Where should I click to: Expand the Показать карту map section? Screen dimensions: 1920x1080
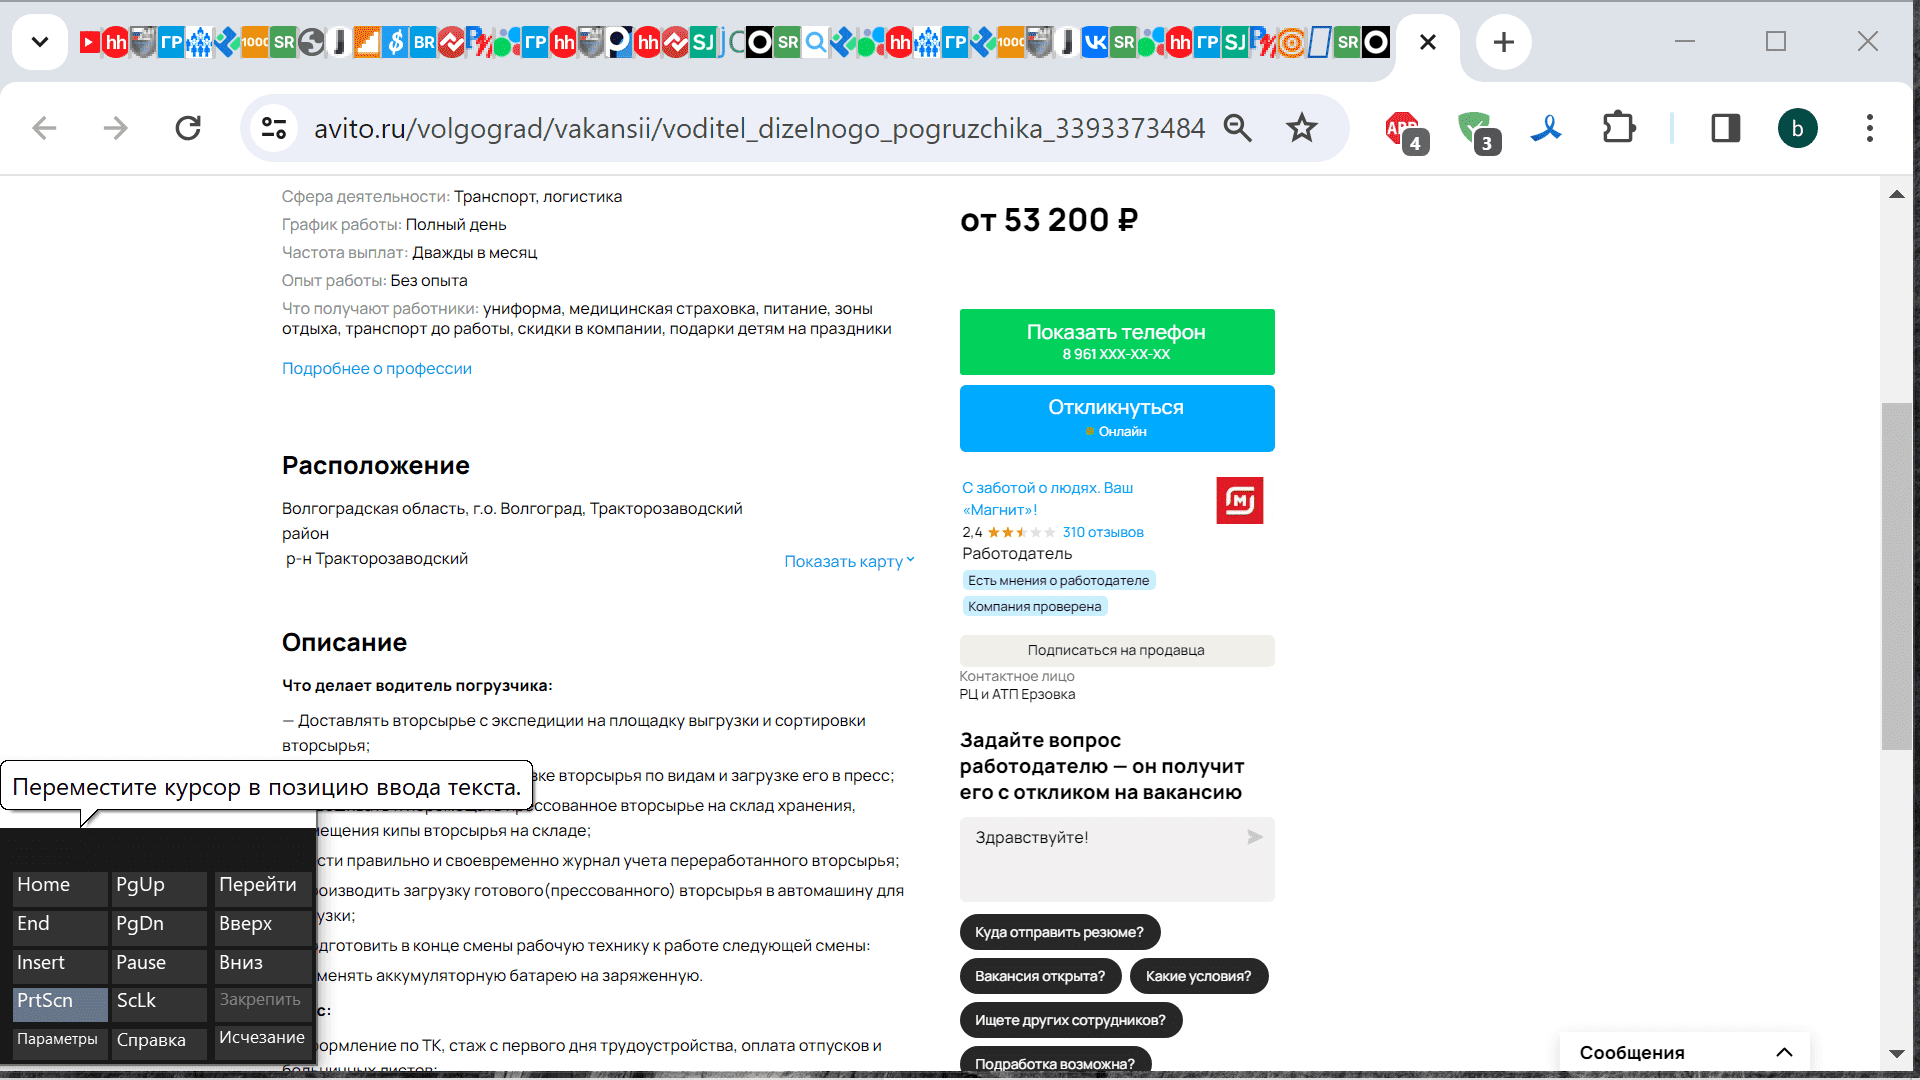click(x=848, y=561)
